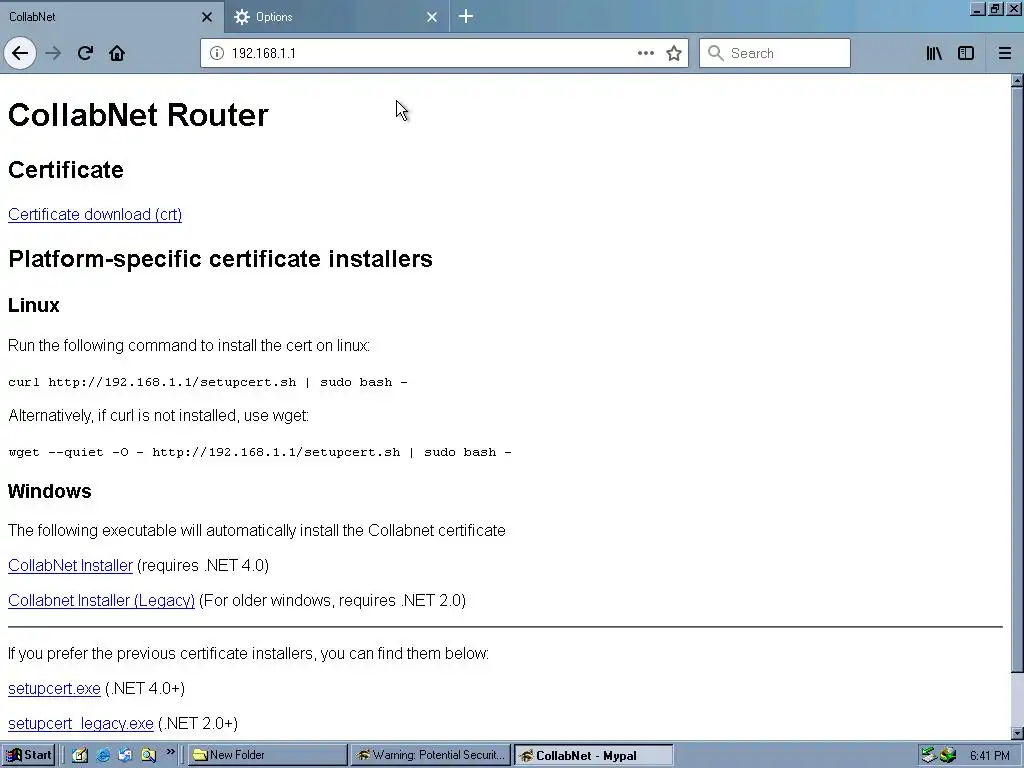Image resolution: width=1024 pixels, height=768 pixels.
Task: Open the Library icon in toolbar
Action: [x=934, y=53]
